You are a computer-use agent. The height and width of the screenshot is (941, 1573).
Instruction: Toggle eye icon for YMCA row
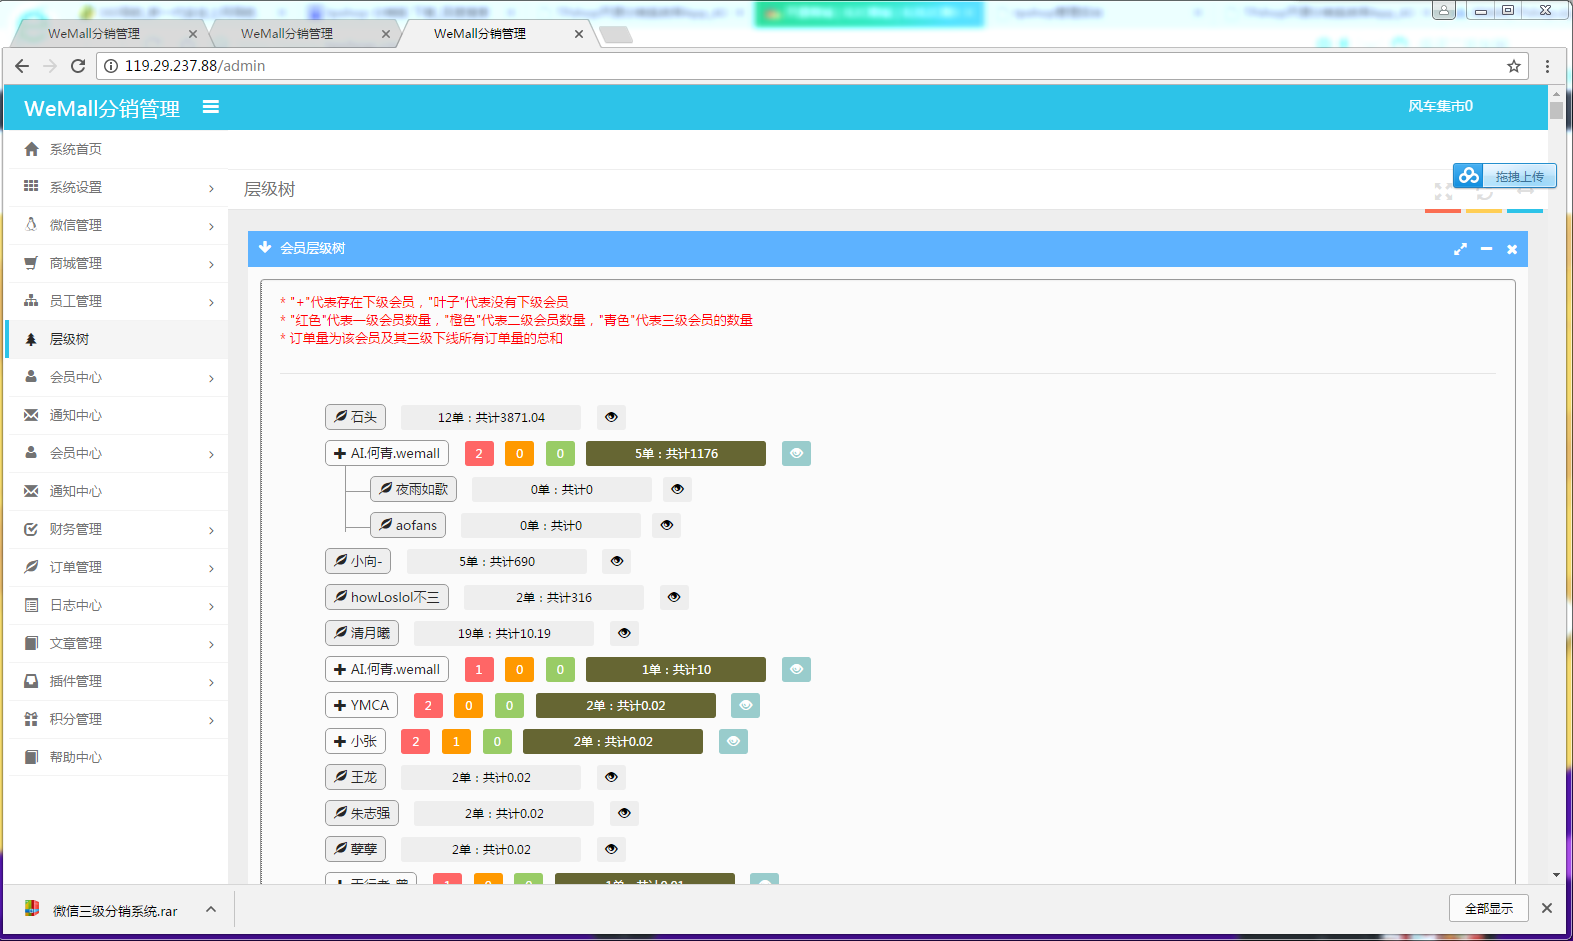pos(745,705)
